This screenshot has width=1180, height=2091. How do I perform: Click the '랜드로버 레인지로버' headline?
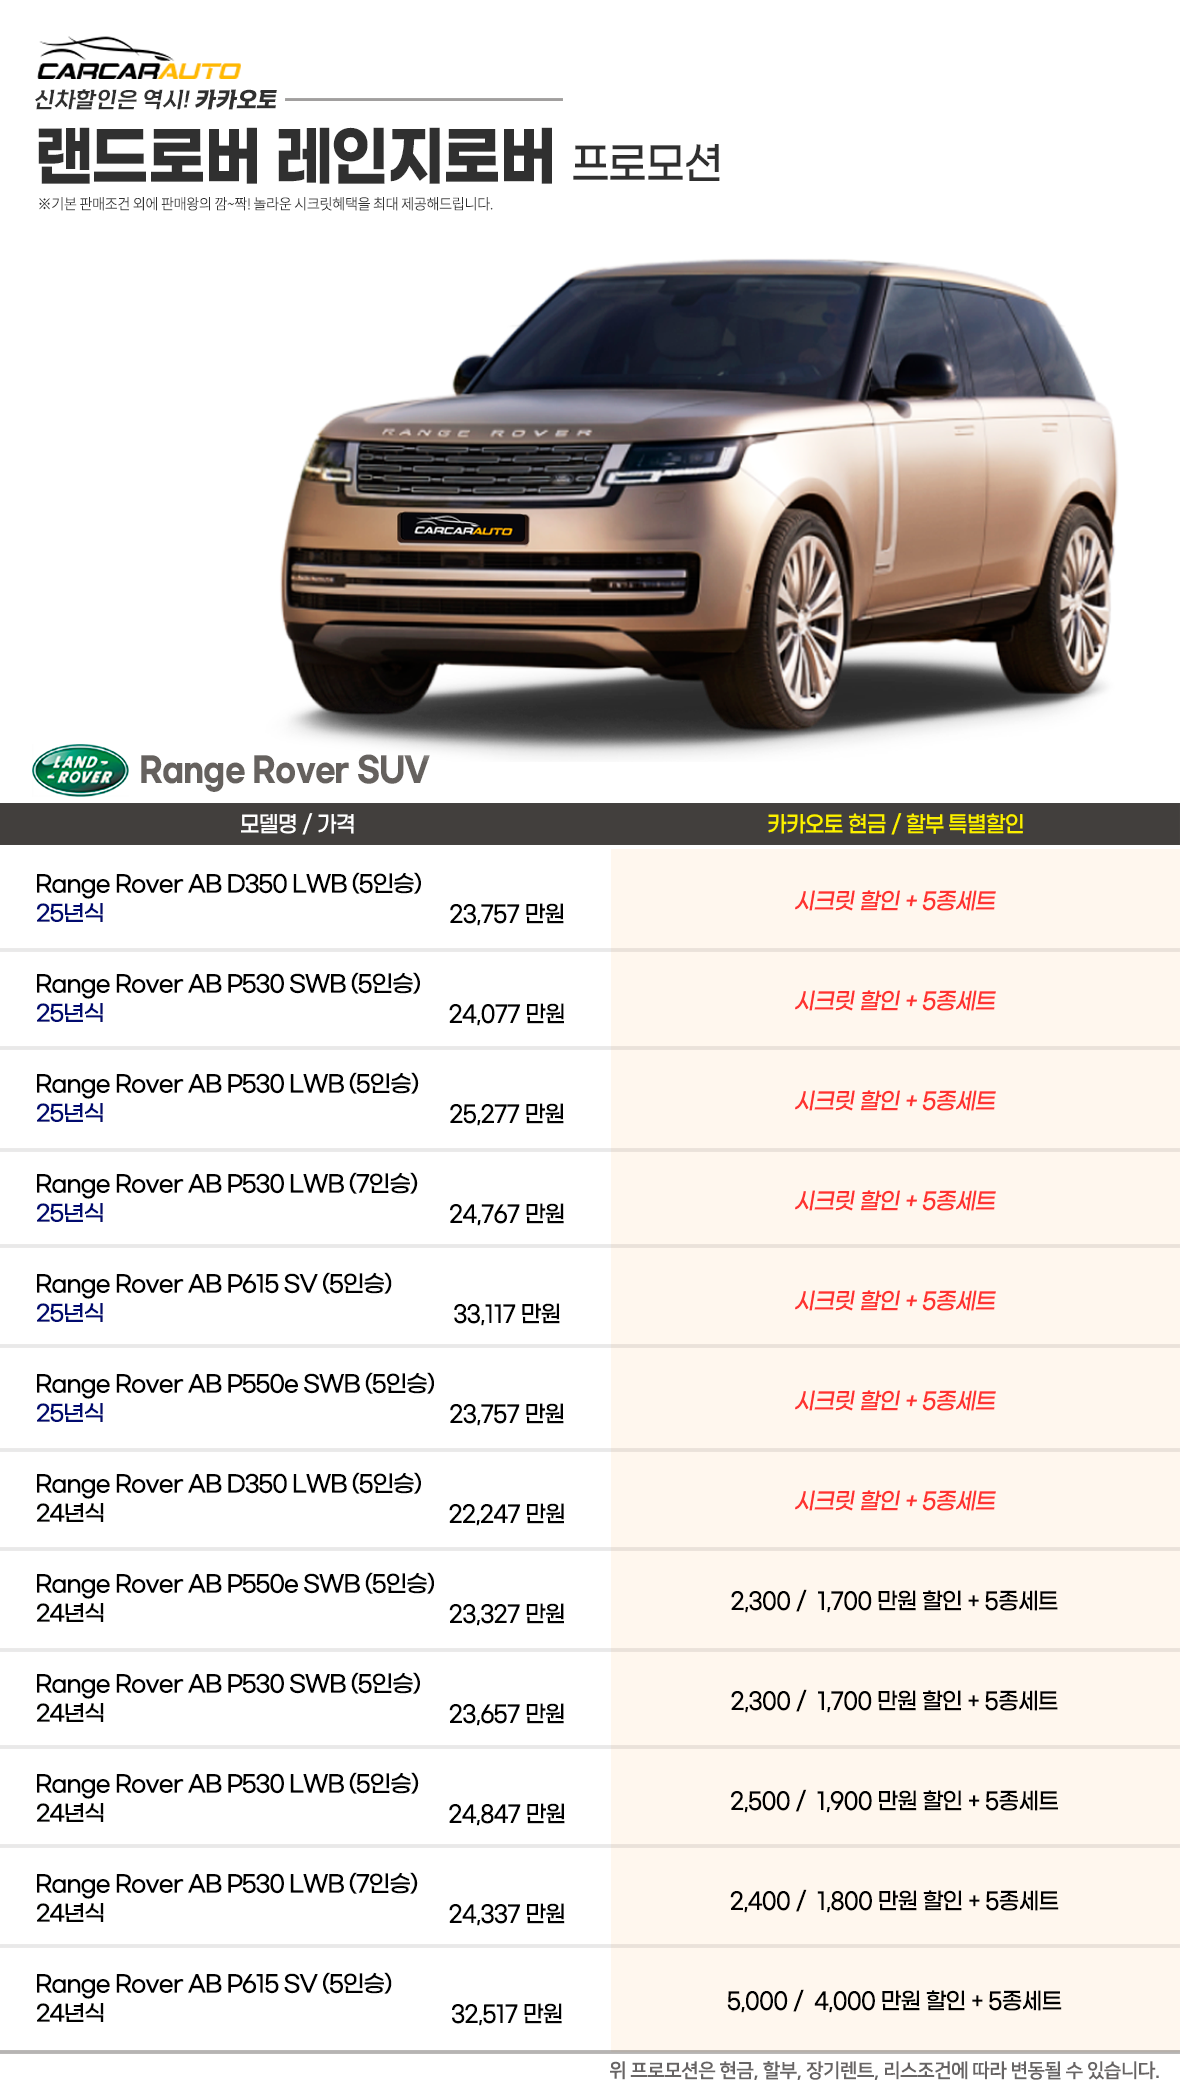click(x=295, y=155)
